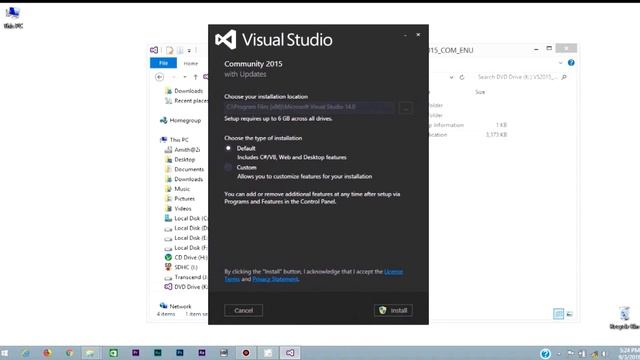
Task: Open File Explorer Help icon
Action: [x=571, y=62]
